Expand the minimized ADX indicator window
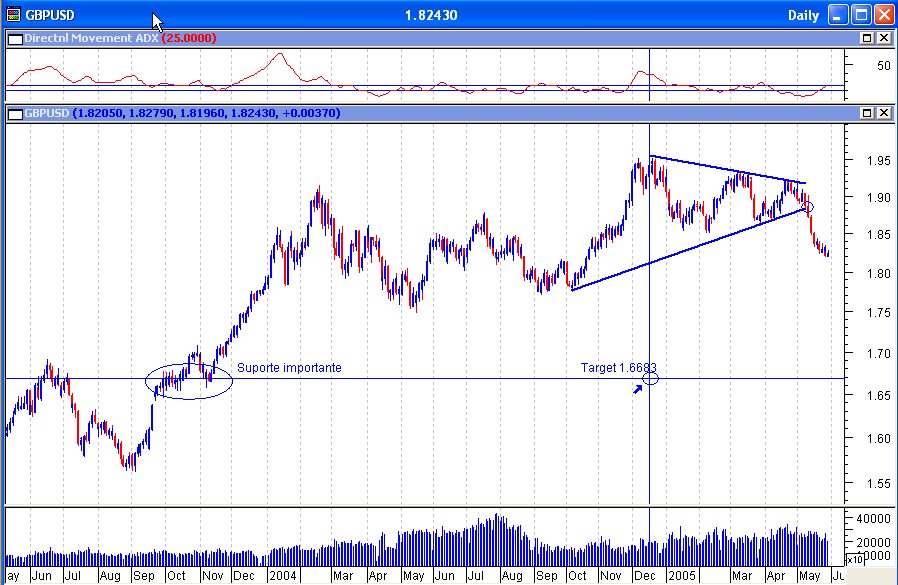898x585 pixels. 866,39
